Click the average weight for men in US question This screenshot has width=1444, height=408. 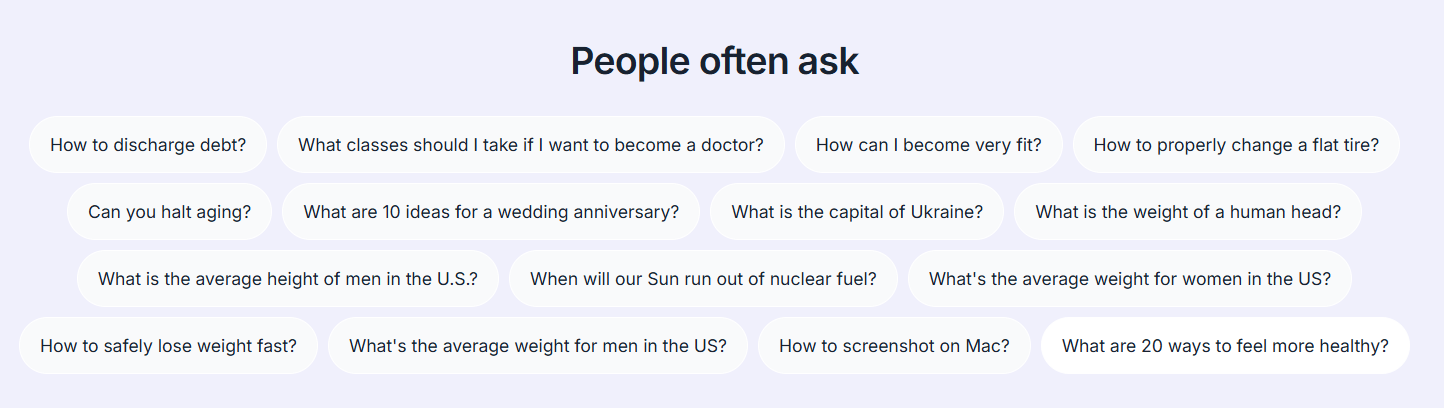537,346
